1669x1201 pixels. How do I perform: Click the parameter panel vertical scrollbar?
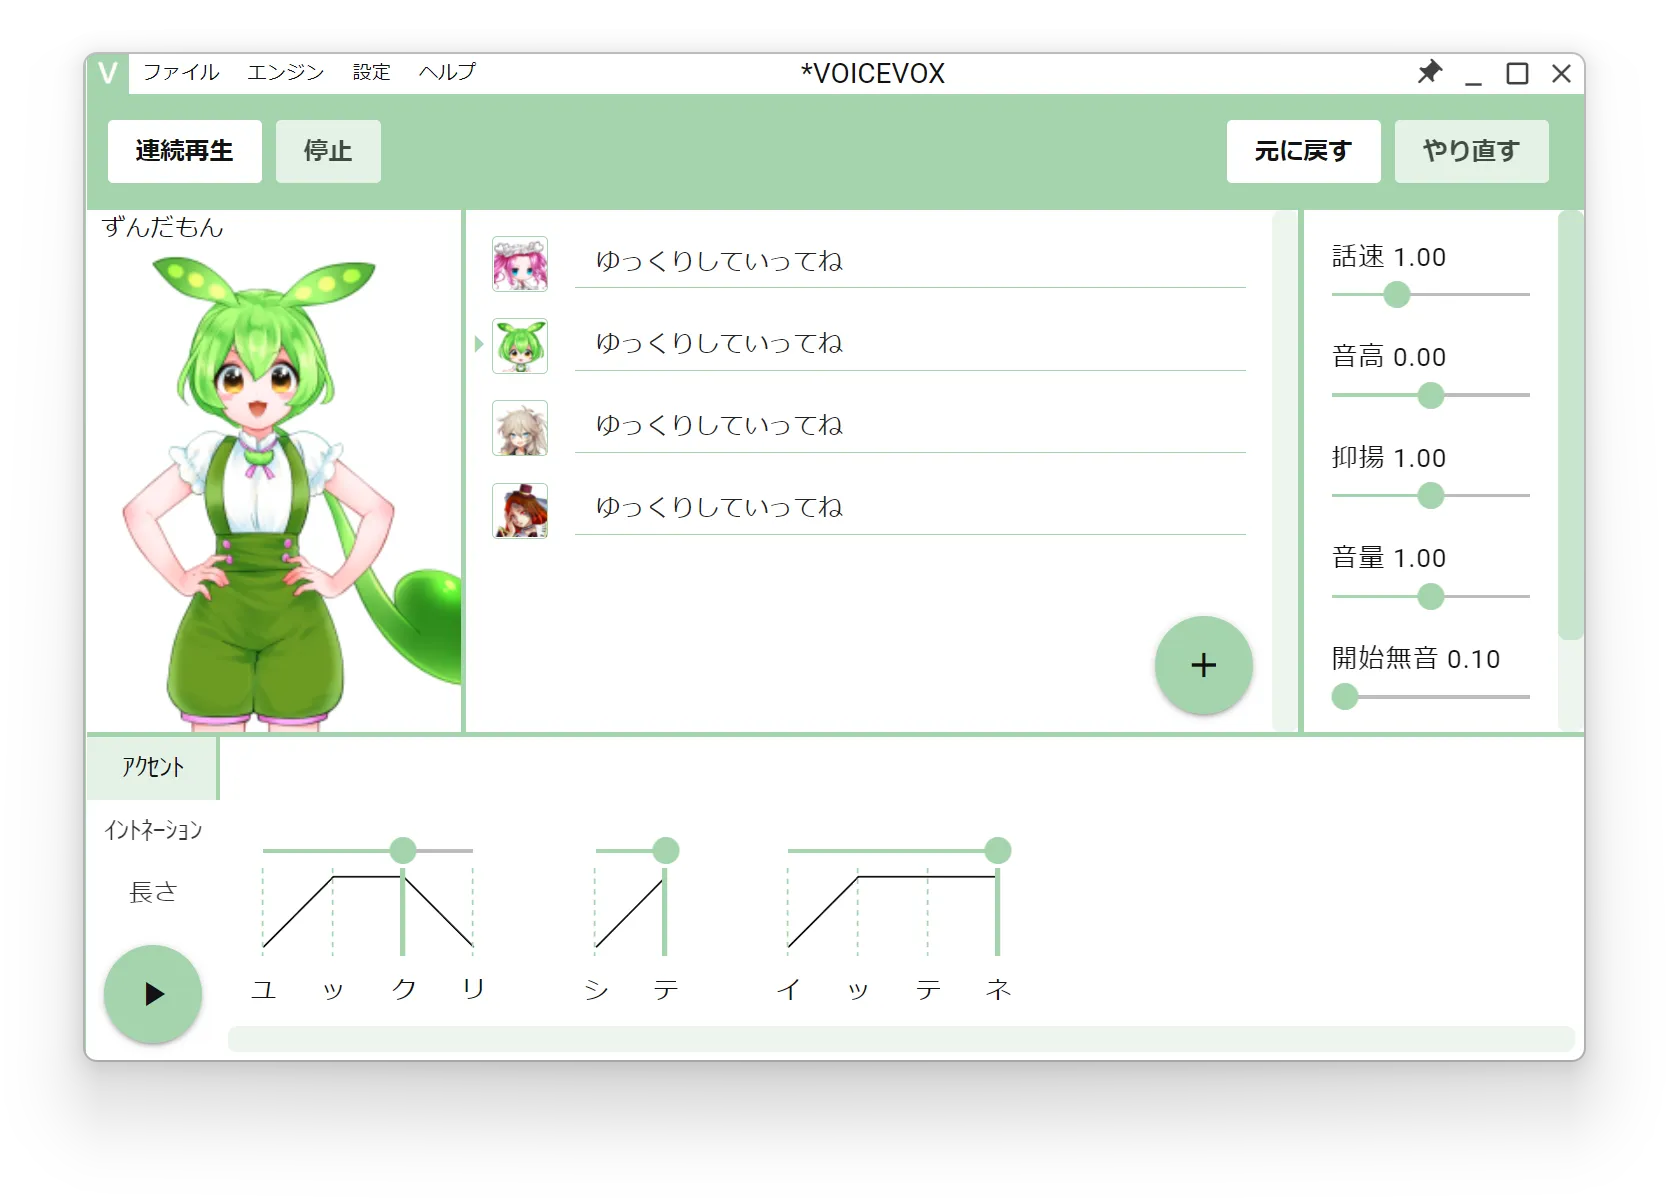[x=1571, y=425]
